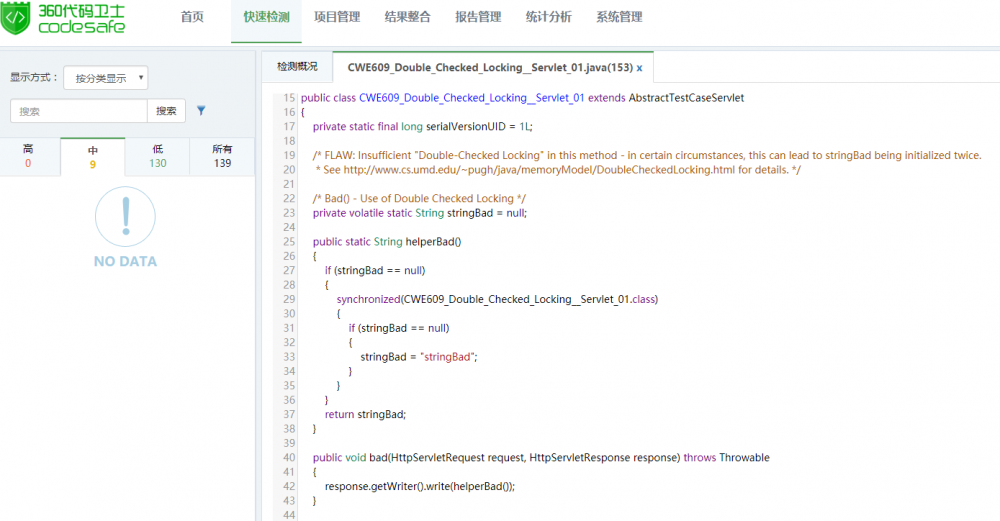Open the 系统管理 menu
1000x521 pixels.
pyautogui.click(x=619, y=17)
